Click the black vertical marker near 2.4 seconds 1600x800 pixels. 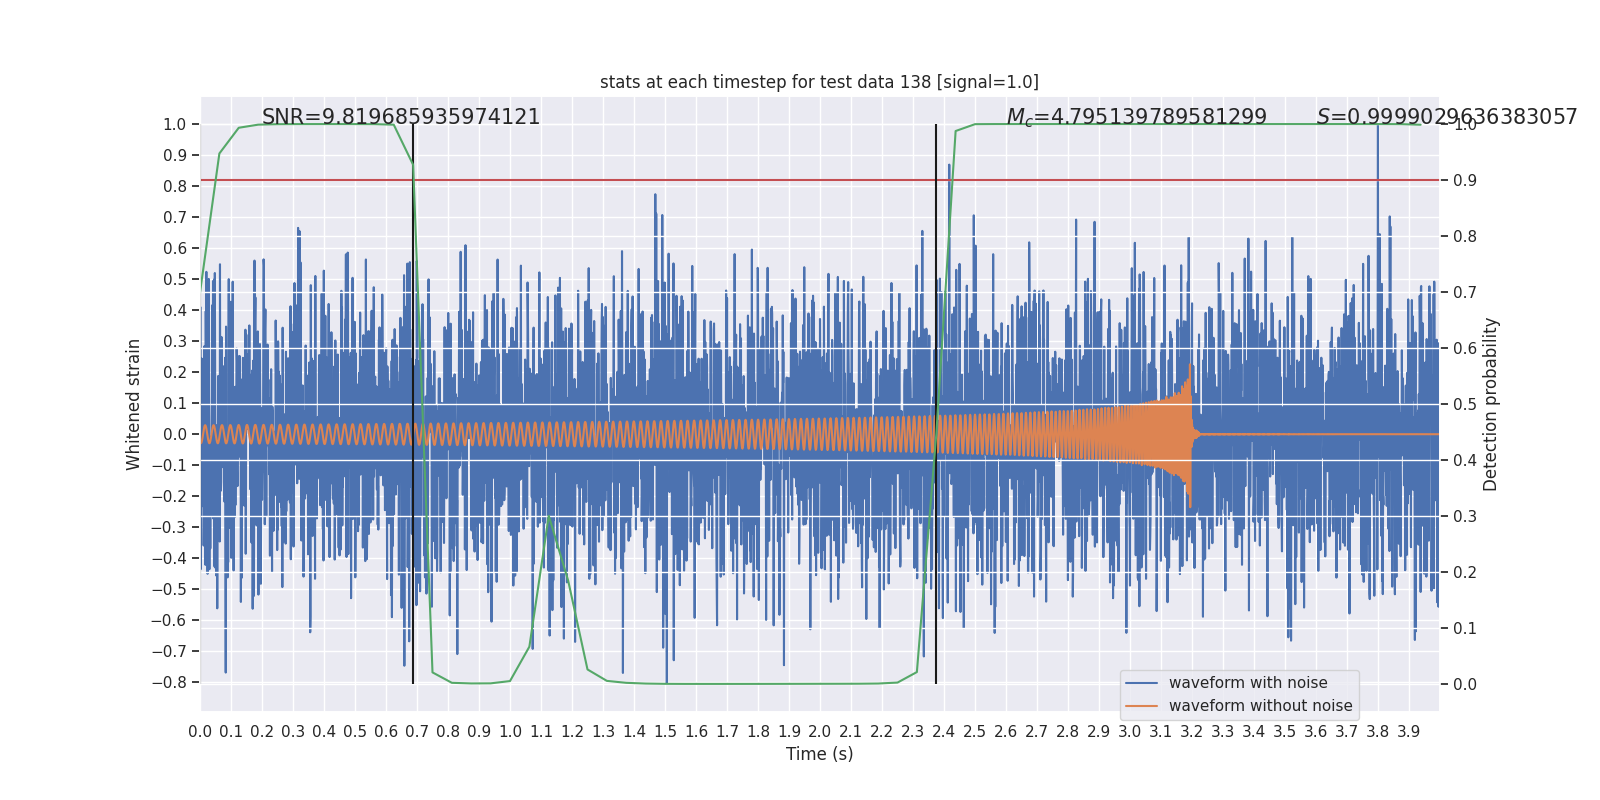(x=936, y=404)
